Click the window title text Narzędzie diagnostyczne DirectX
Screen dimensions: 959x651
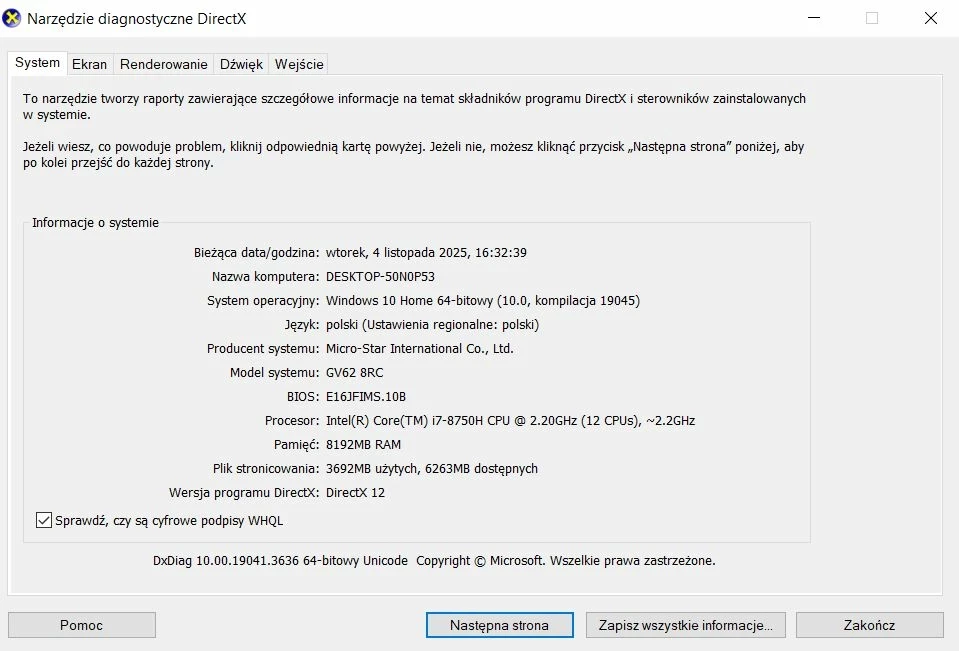point(136,18)
